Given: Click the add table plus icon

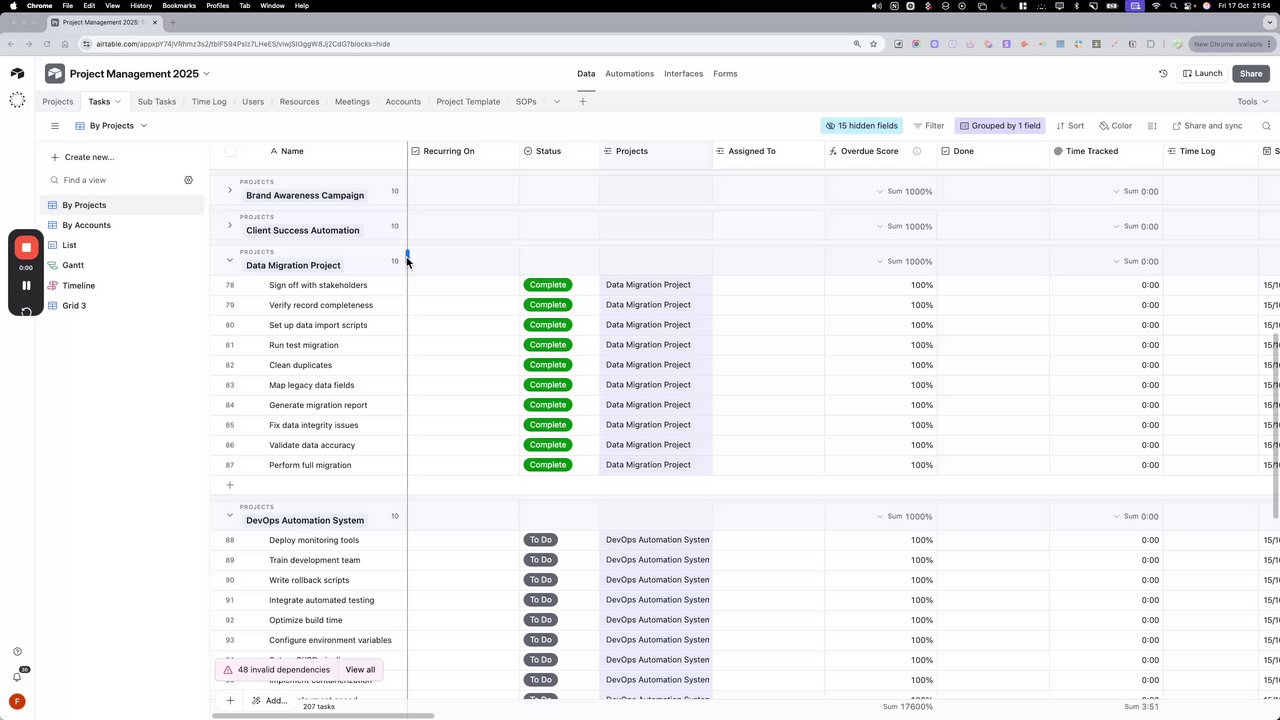Looking at the screenshot, I should 583,101.
